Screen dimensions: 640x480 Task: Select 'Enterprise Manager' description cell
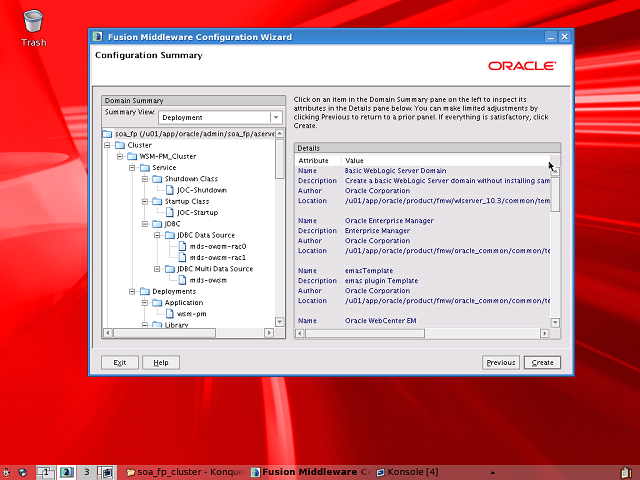click(x=447, y=231)
